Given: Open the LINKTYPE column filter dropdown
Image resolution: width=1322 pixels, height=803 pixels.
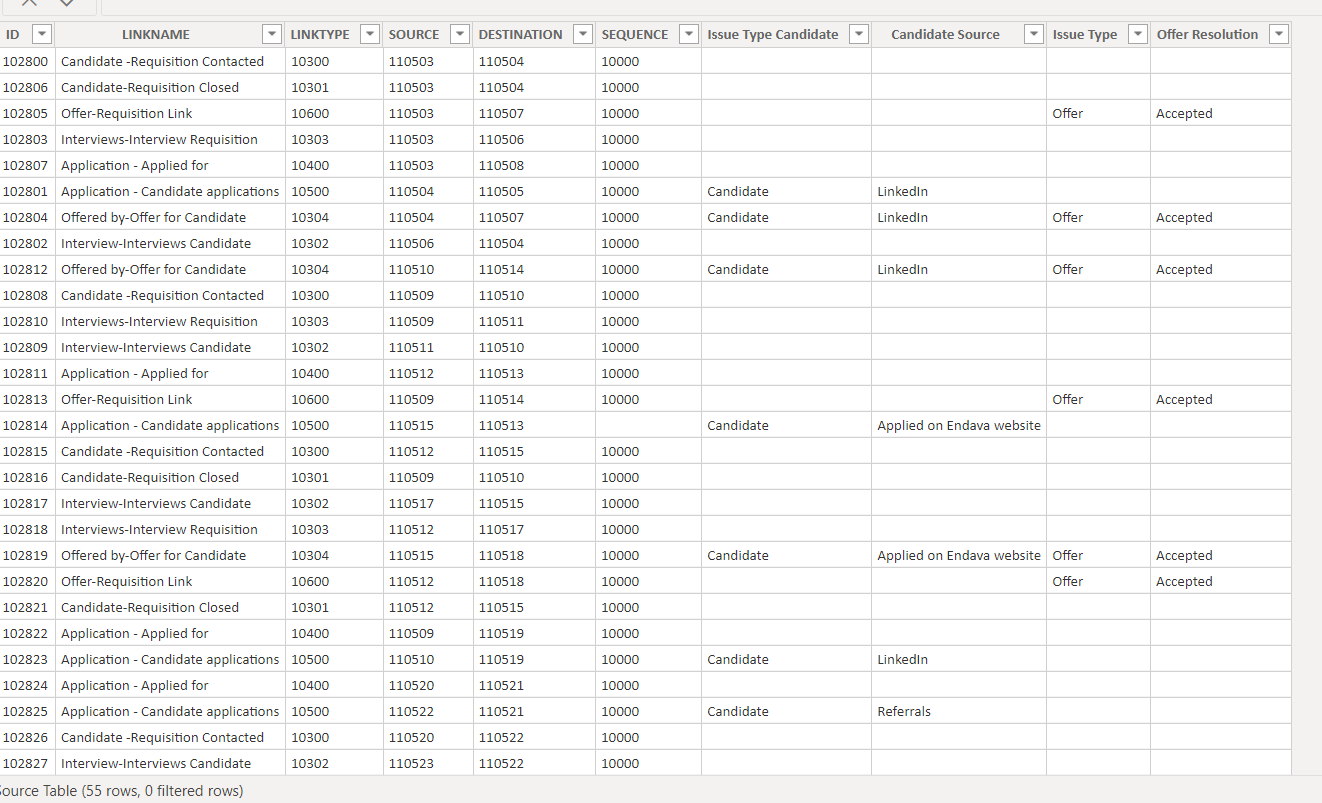Looking at the screenshot, I should pyautogui.click(x=370, y=34).
